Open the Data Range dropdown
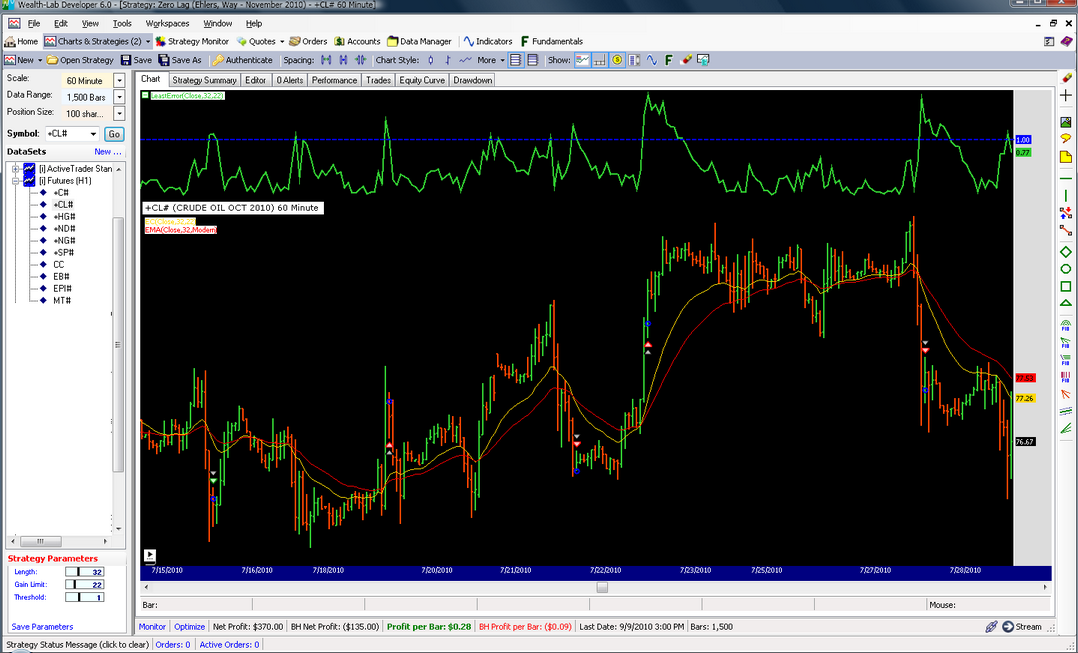 click(119, 97)
